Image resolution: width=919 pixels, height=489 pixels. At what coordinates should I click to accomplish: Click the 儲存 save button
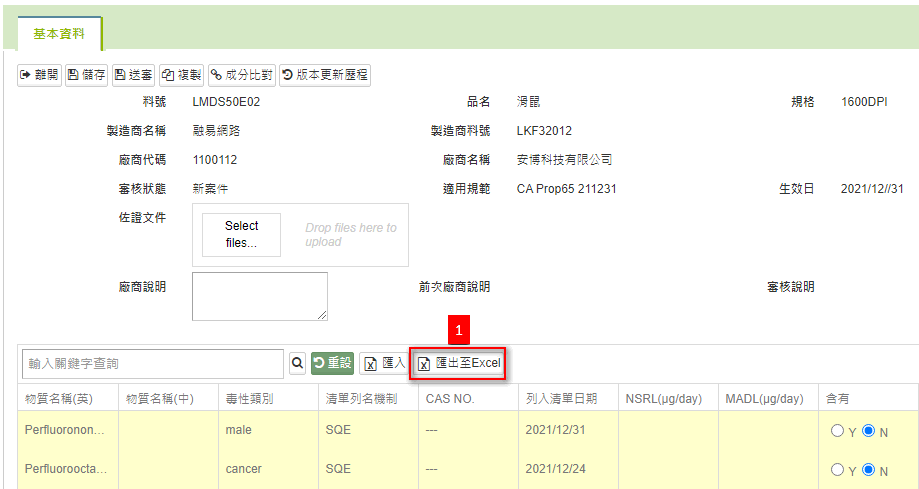click(87, 75)
